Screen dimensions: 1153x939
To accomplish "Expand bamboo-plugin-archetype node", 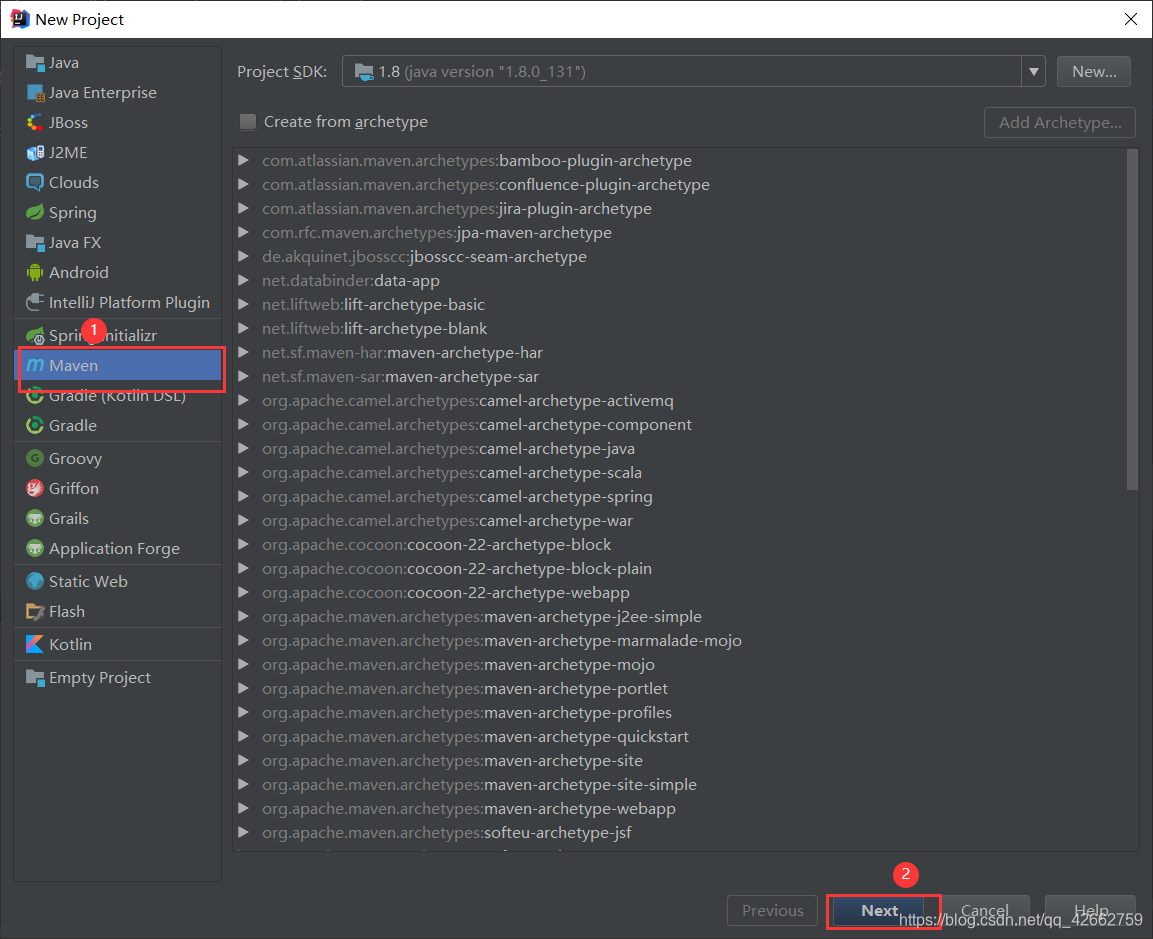I will [x=243, y=160].
